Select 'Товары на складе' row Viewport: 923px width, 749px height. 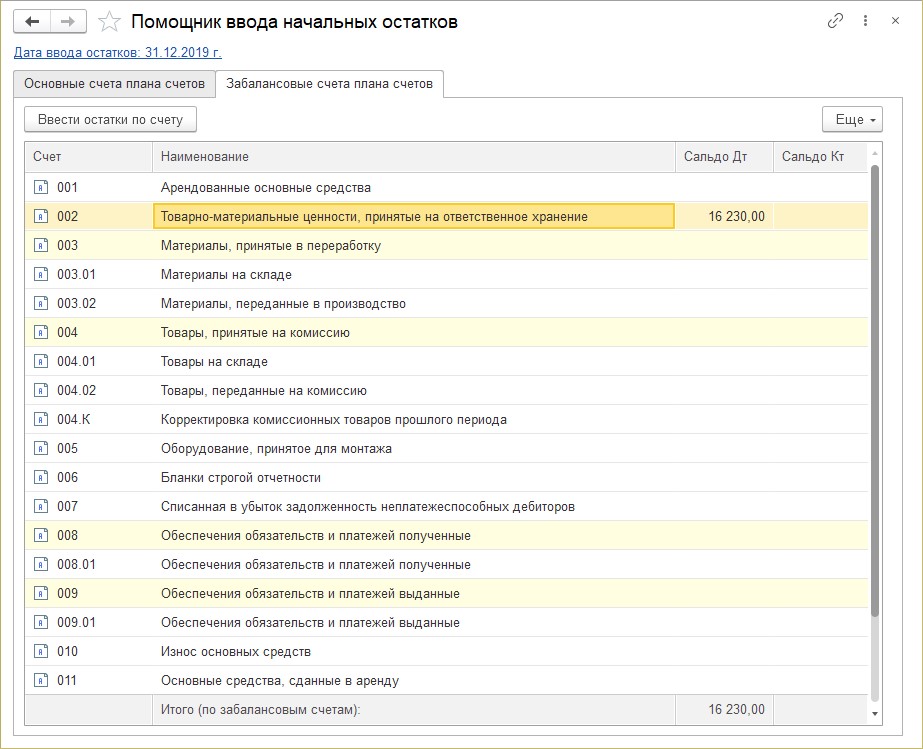[447, 361]
